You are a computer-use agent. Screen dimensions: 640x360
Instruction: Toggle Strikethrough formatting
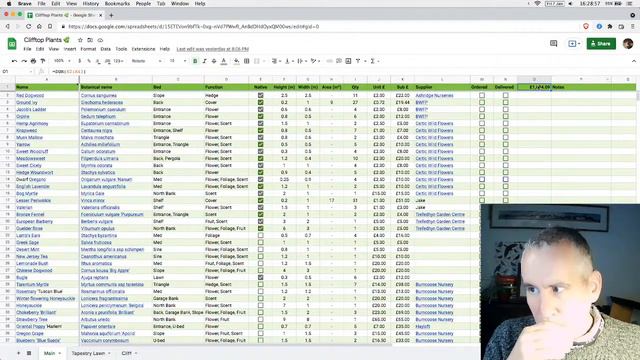214,61
